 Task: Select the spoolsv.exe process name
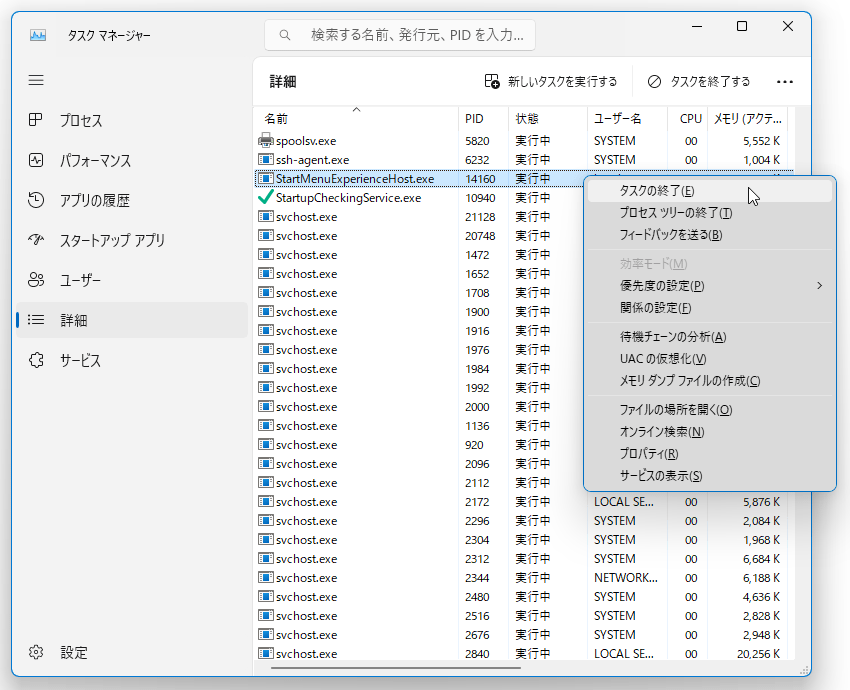[x=306, y=141]
